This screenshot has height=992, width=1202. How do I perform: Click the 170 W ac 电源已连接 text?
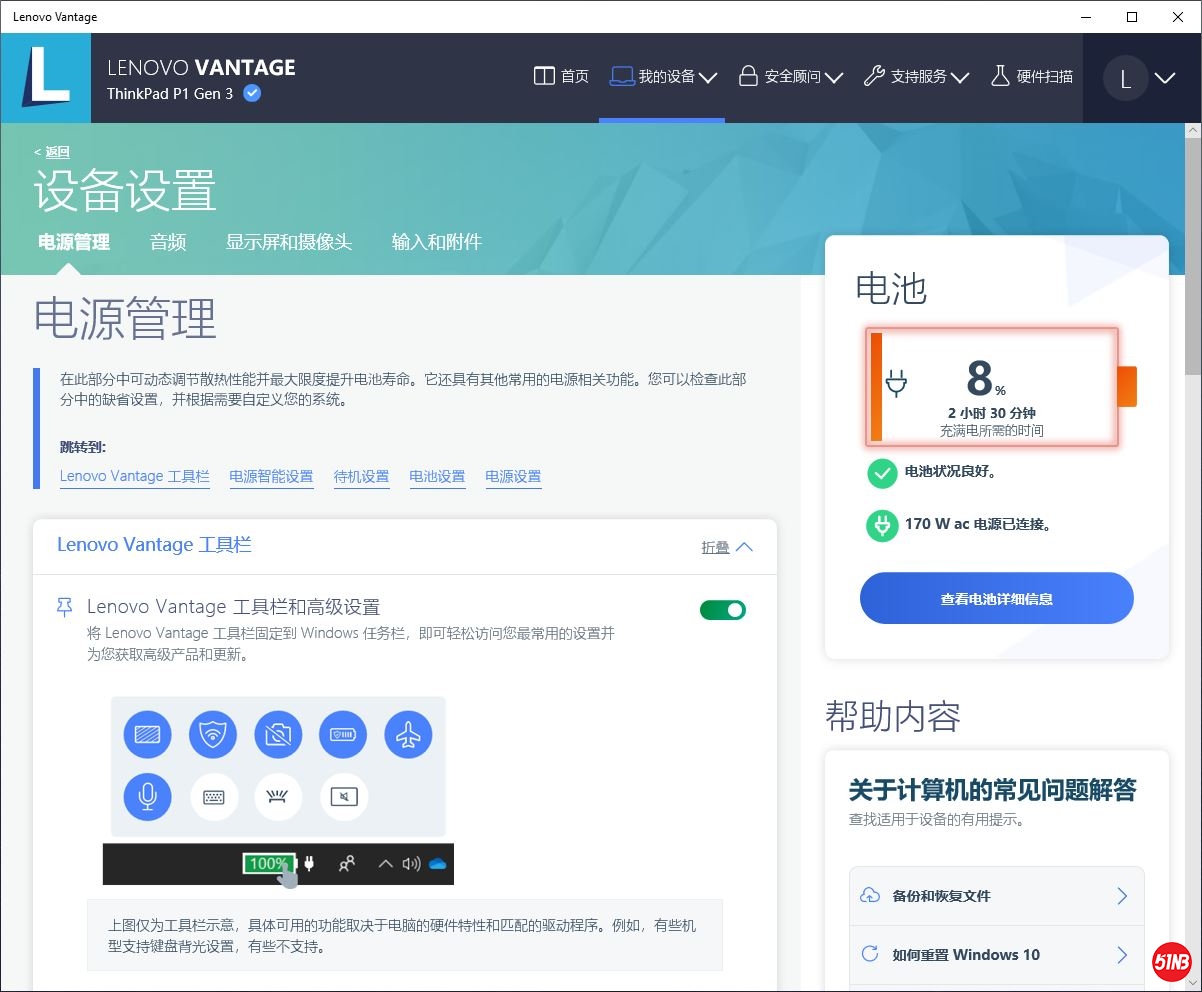click(x=978, y=524)
